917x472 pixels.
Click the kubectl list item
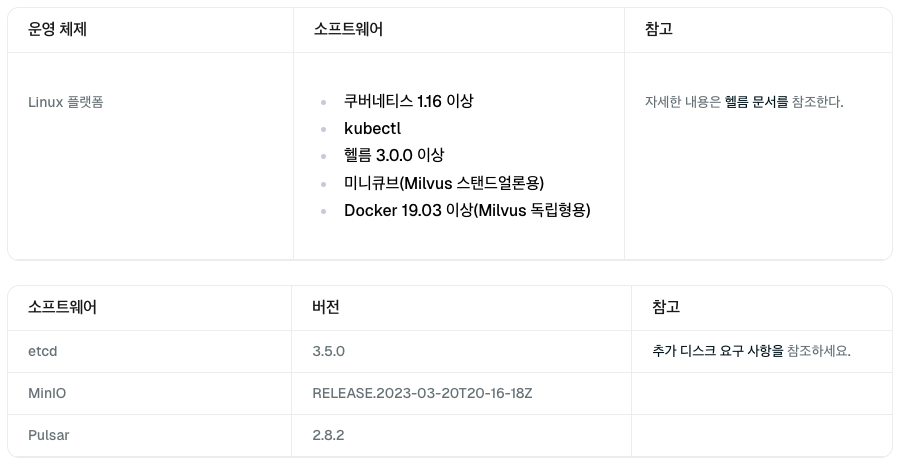373,128
